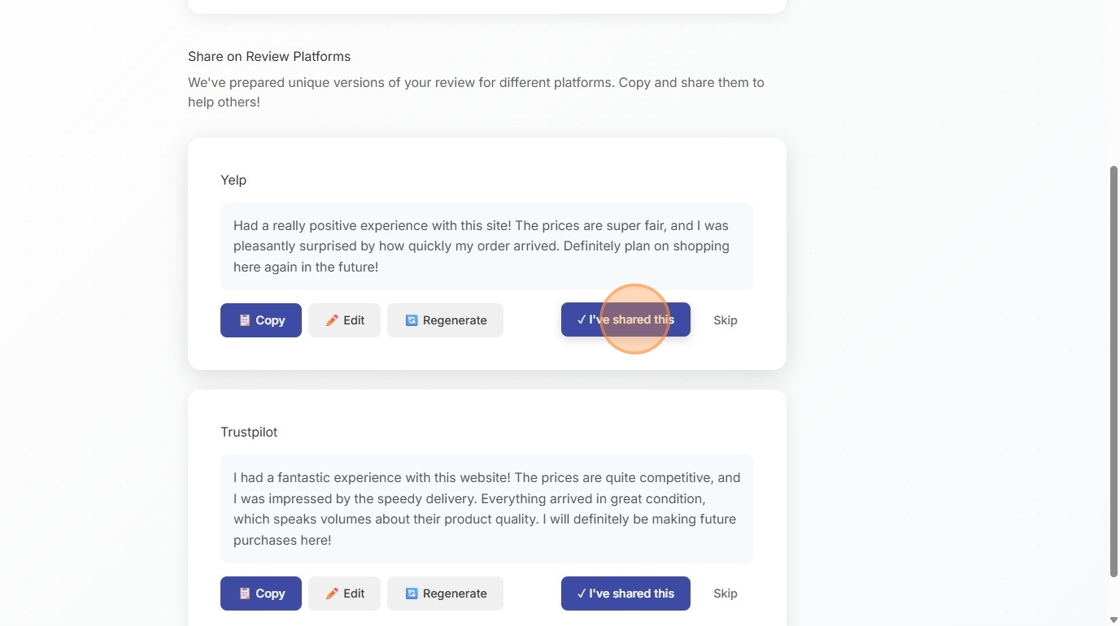Mark the Yelp review as shared
This screenshot has height=626, width=1120.
click(626, 320)
